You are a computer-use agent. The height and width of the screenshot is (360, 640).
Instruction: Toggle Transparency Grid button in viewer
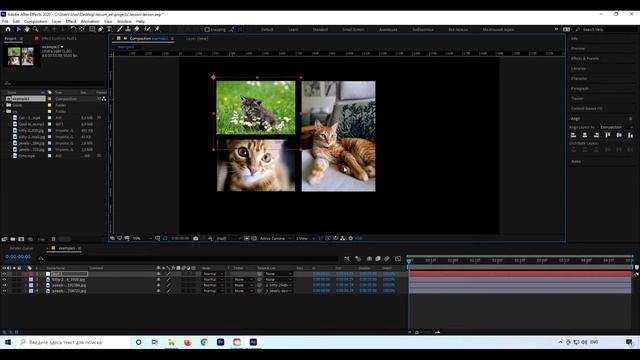pos(254,238)
